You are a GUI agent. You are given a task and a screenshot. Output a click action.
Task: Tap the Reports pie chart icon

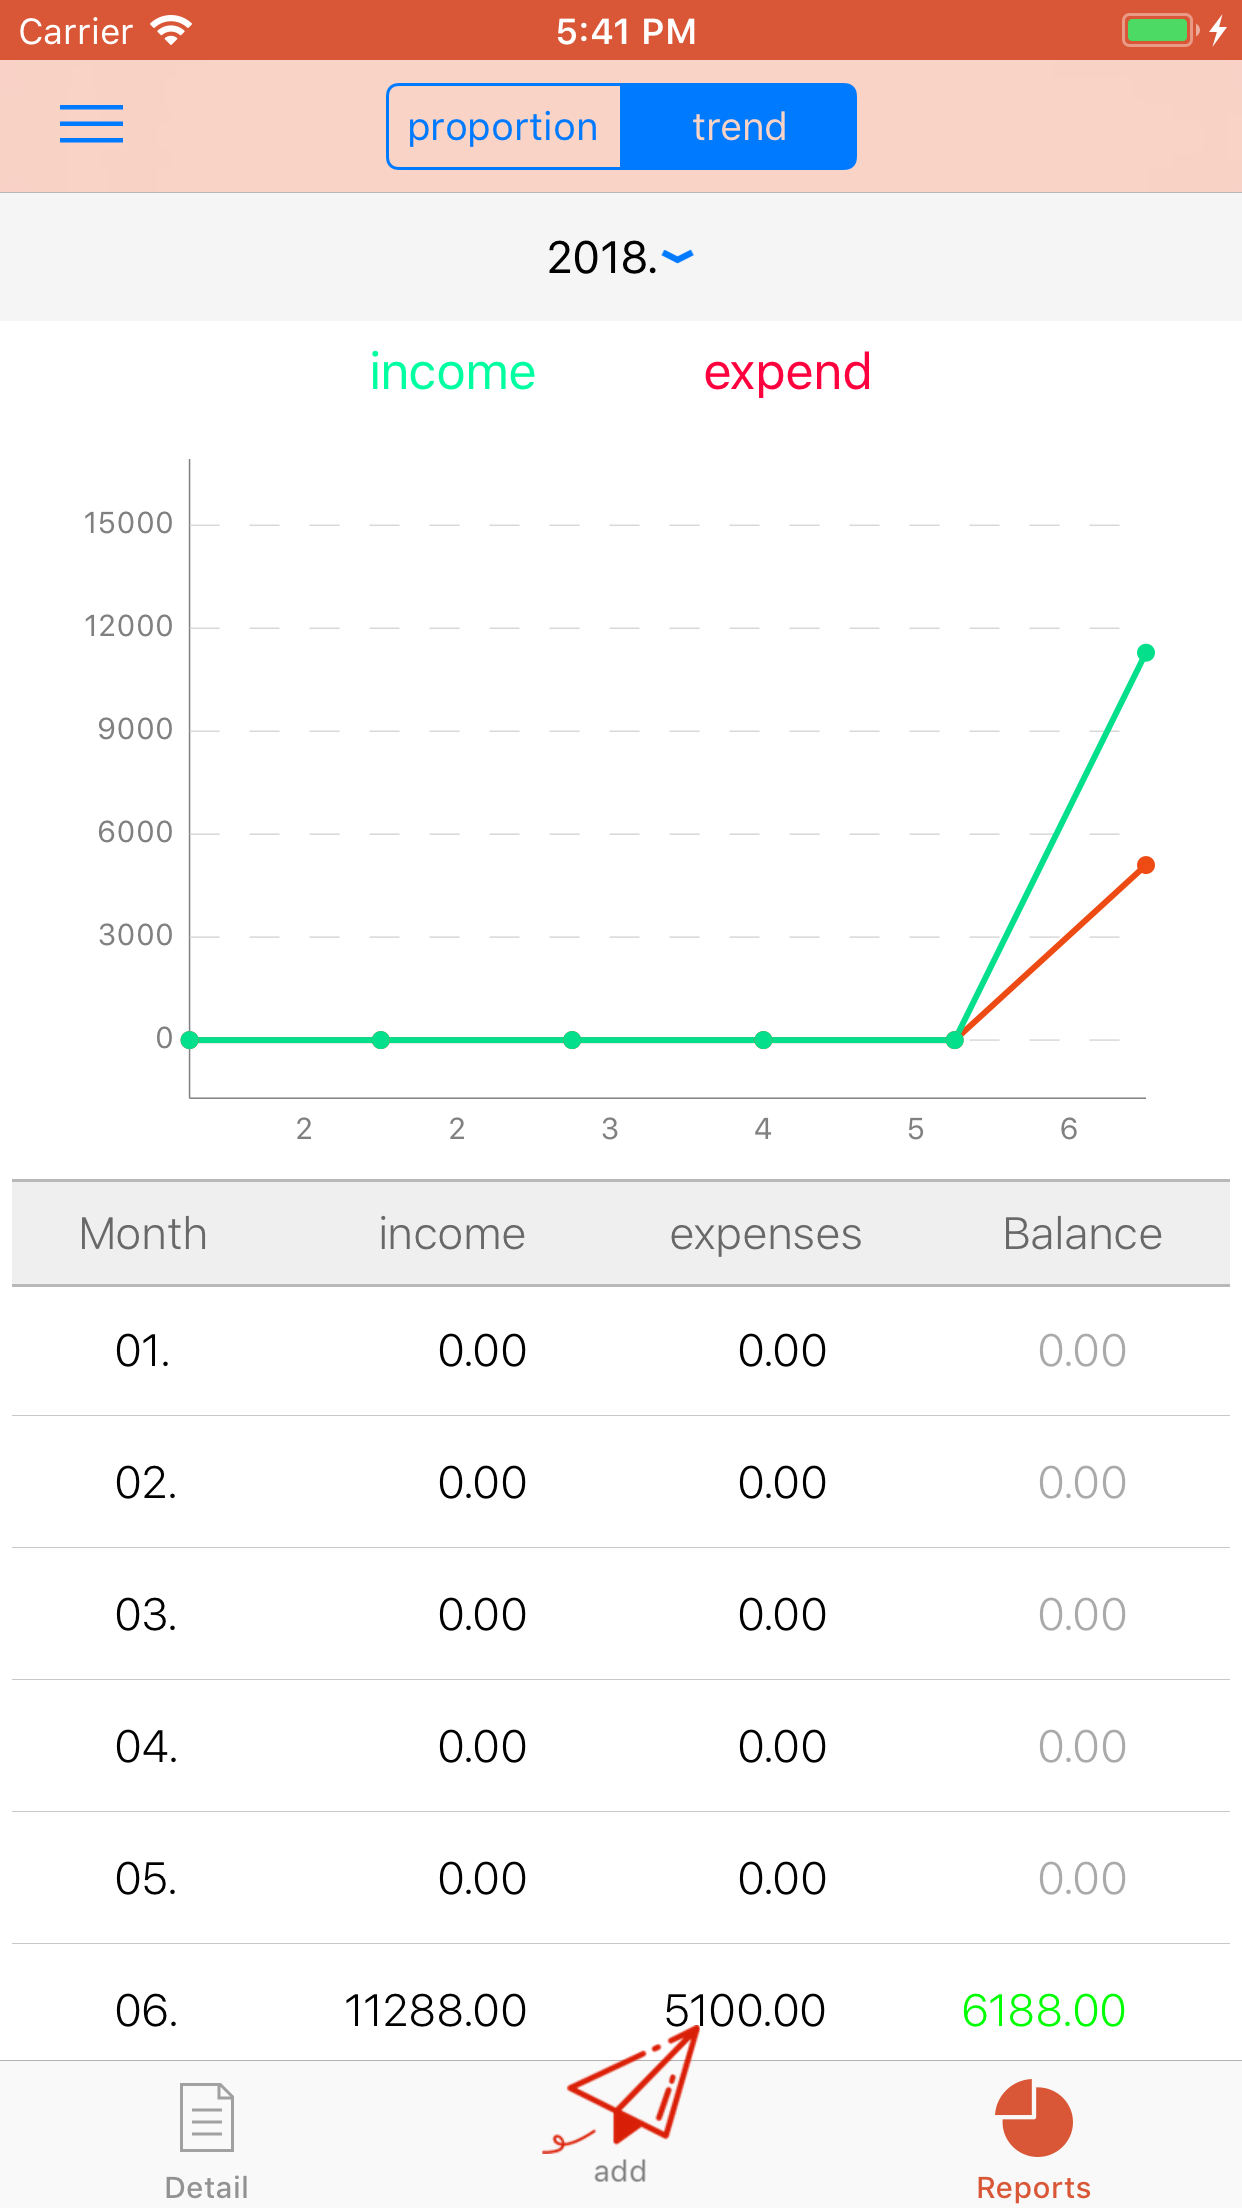[x=1033, y=2117]
